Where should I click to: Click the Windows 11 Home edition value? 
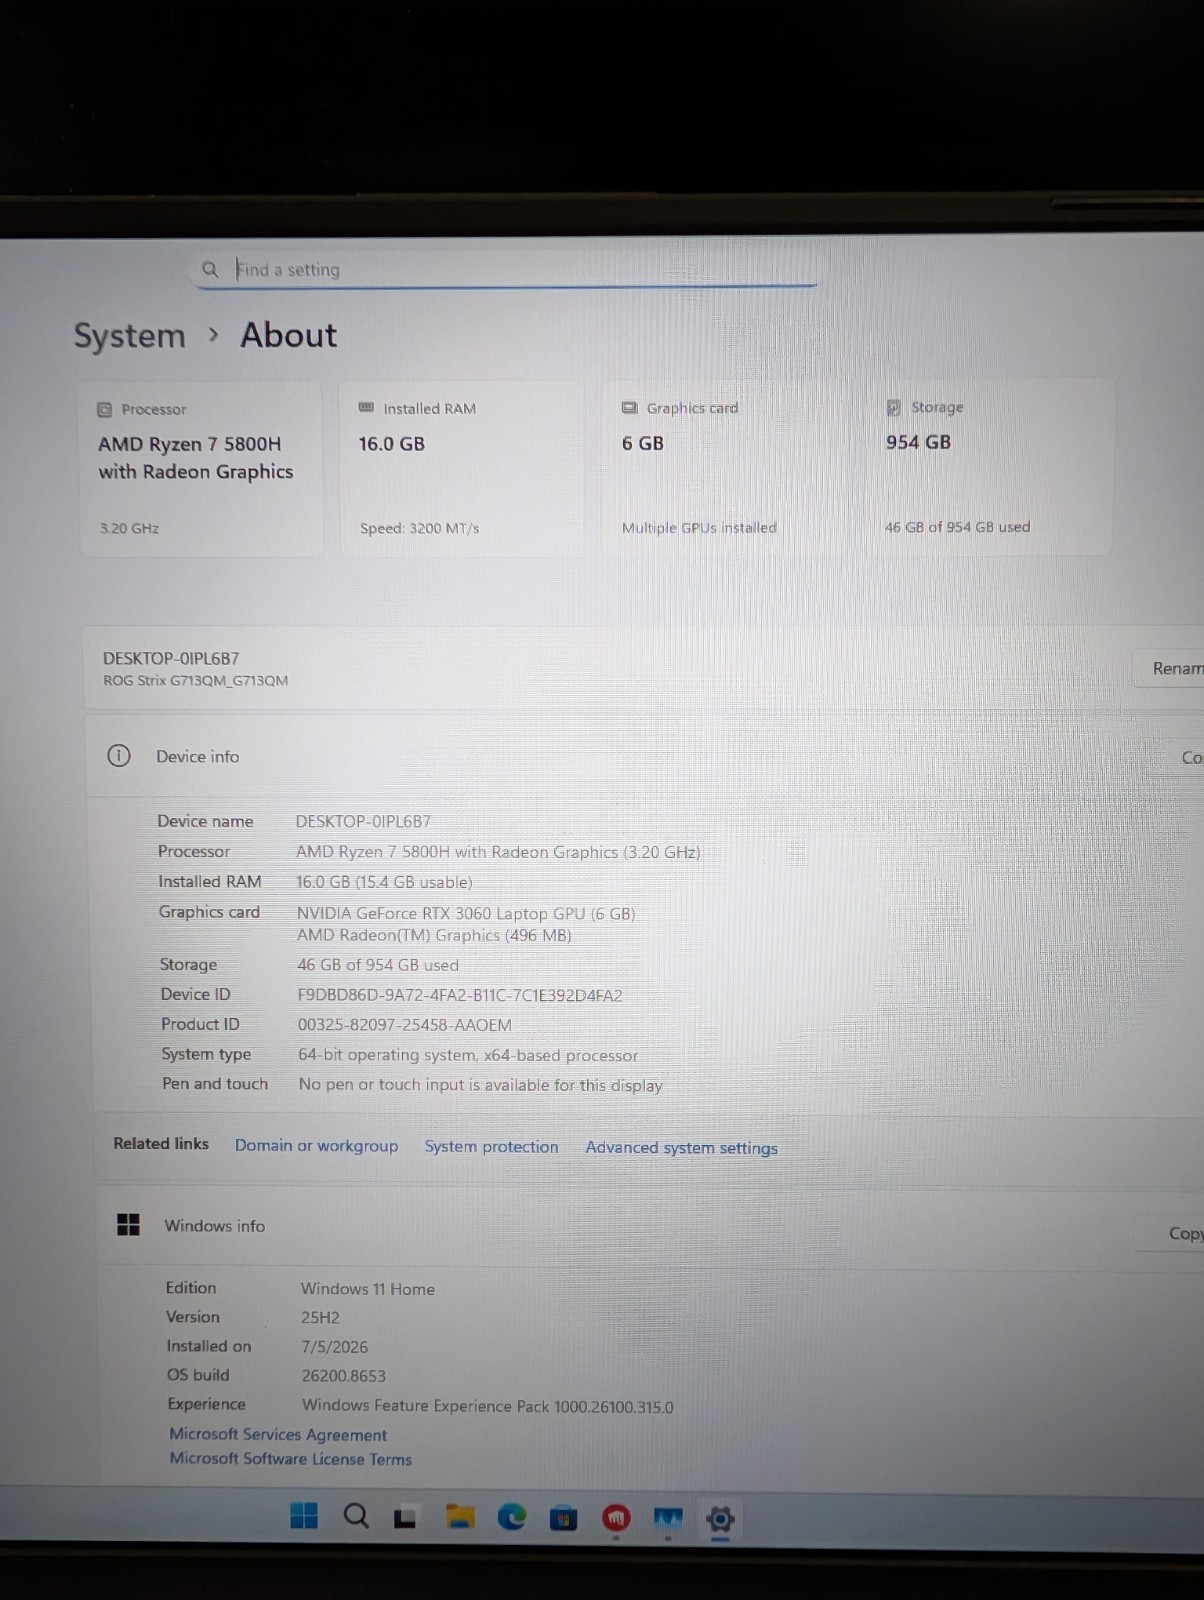368,1289
